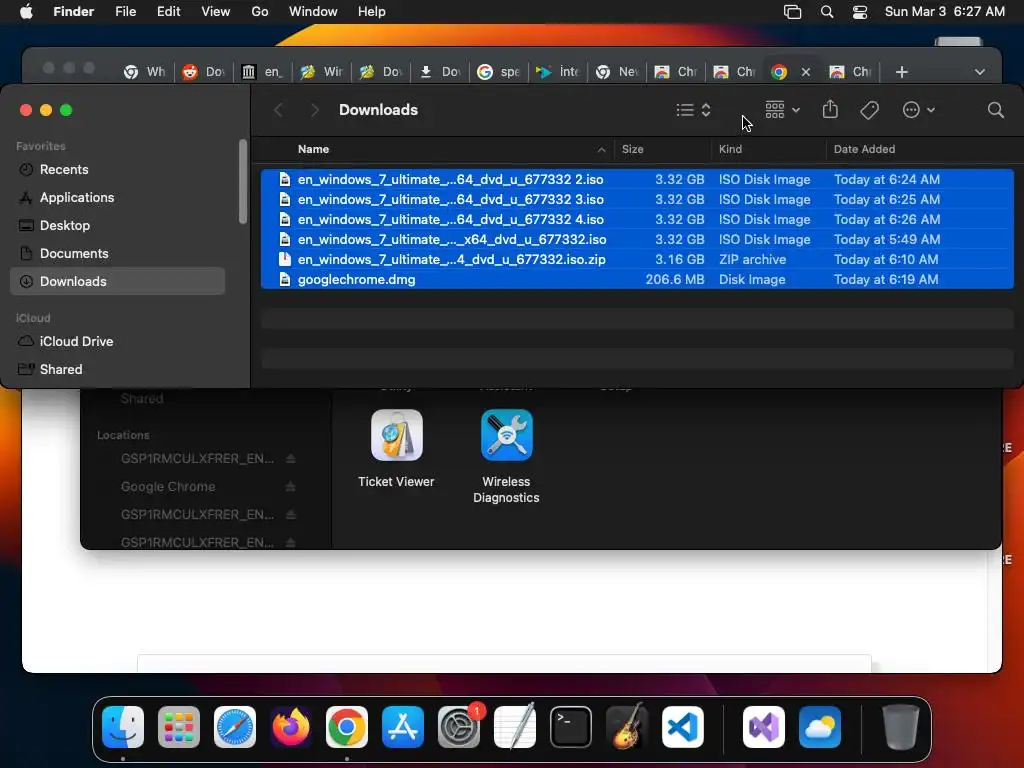This screenshot has width=1024, height=768.
Task: Launch Firefox from the Dock
Action: click(291, 727)
